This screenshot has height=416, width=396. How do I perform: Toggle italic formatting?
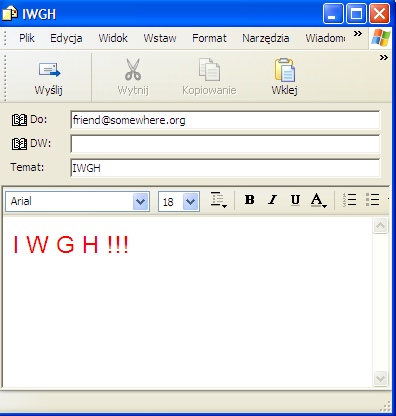point(273,200)
